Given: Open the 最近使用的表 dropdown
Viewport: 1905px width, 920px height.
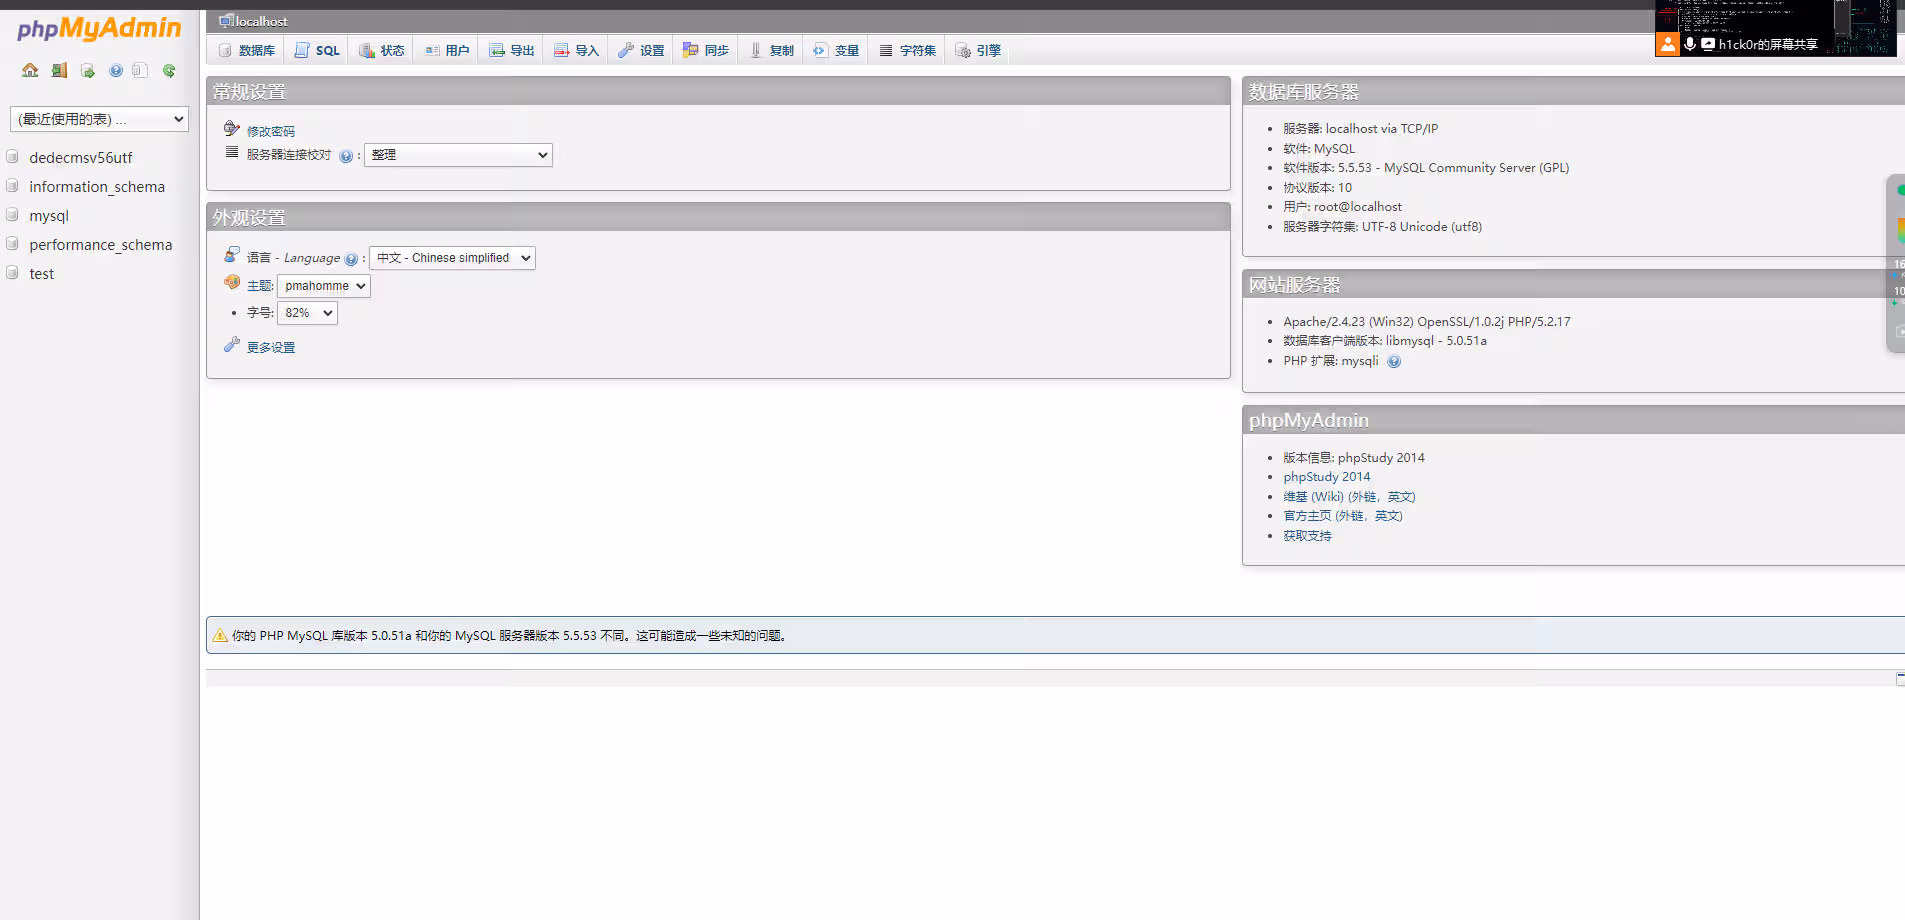Looking at the screenshot, I should [x=99, y=119].
